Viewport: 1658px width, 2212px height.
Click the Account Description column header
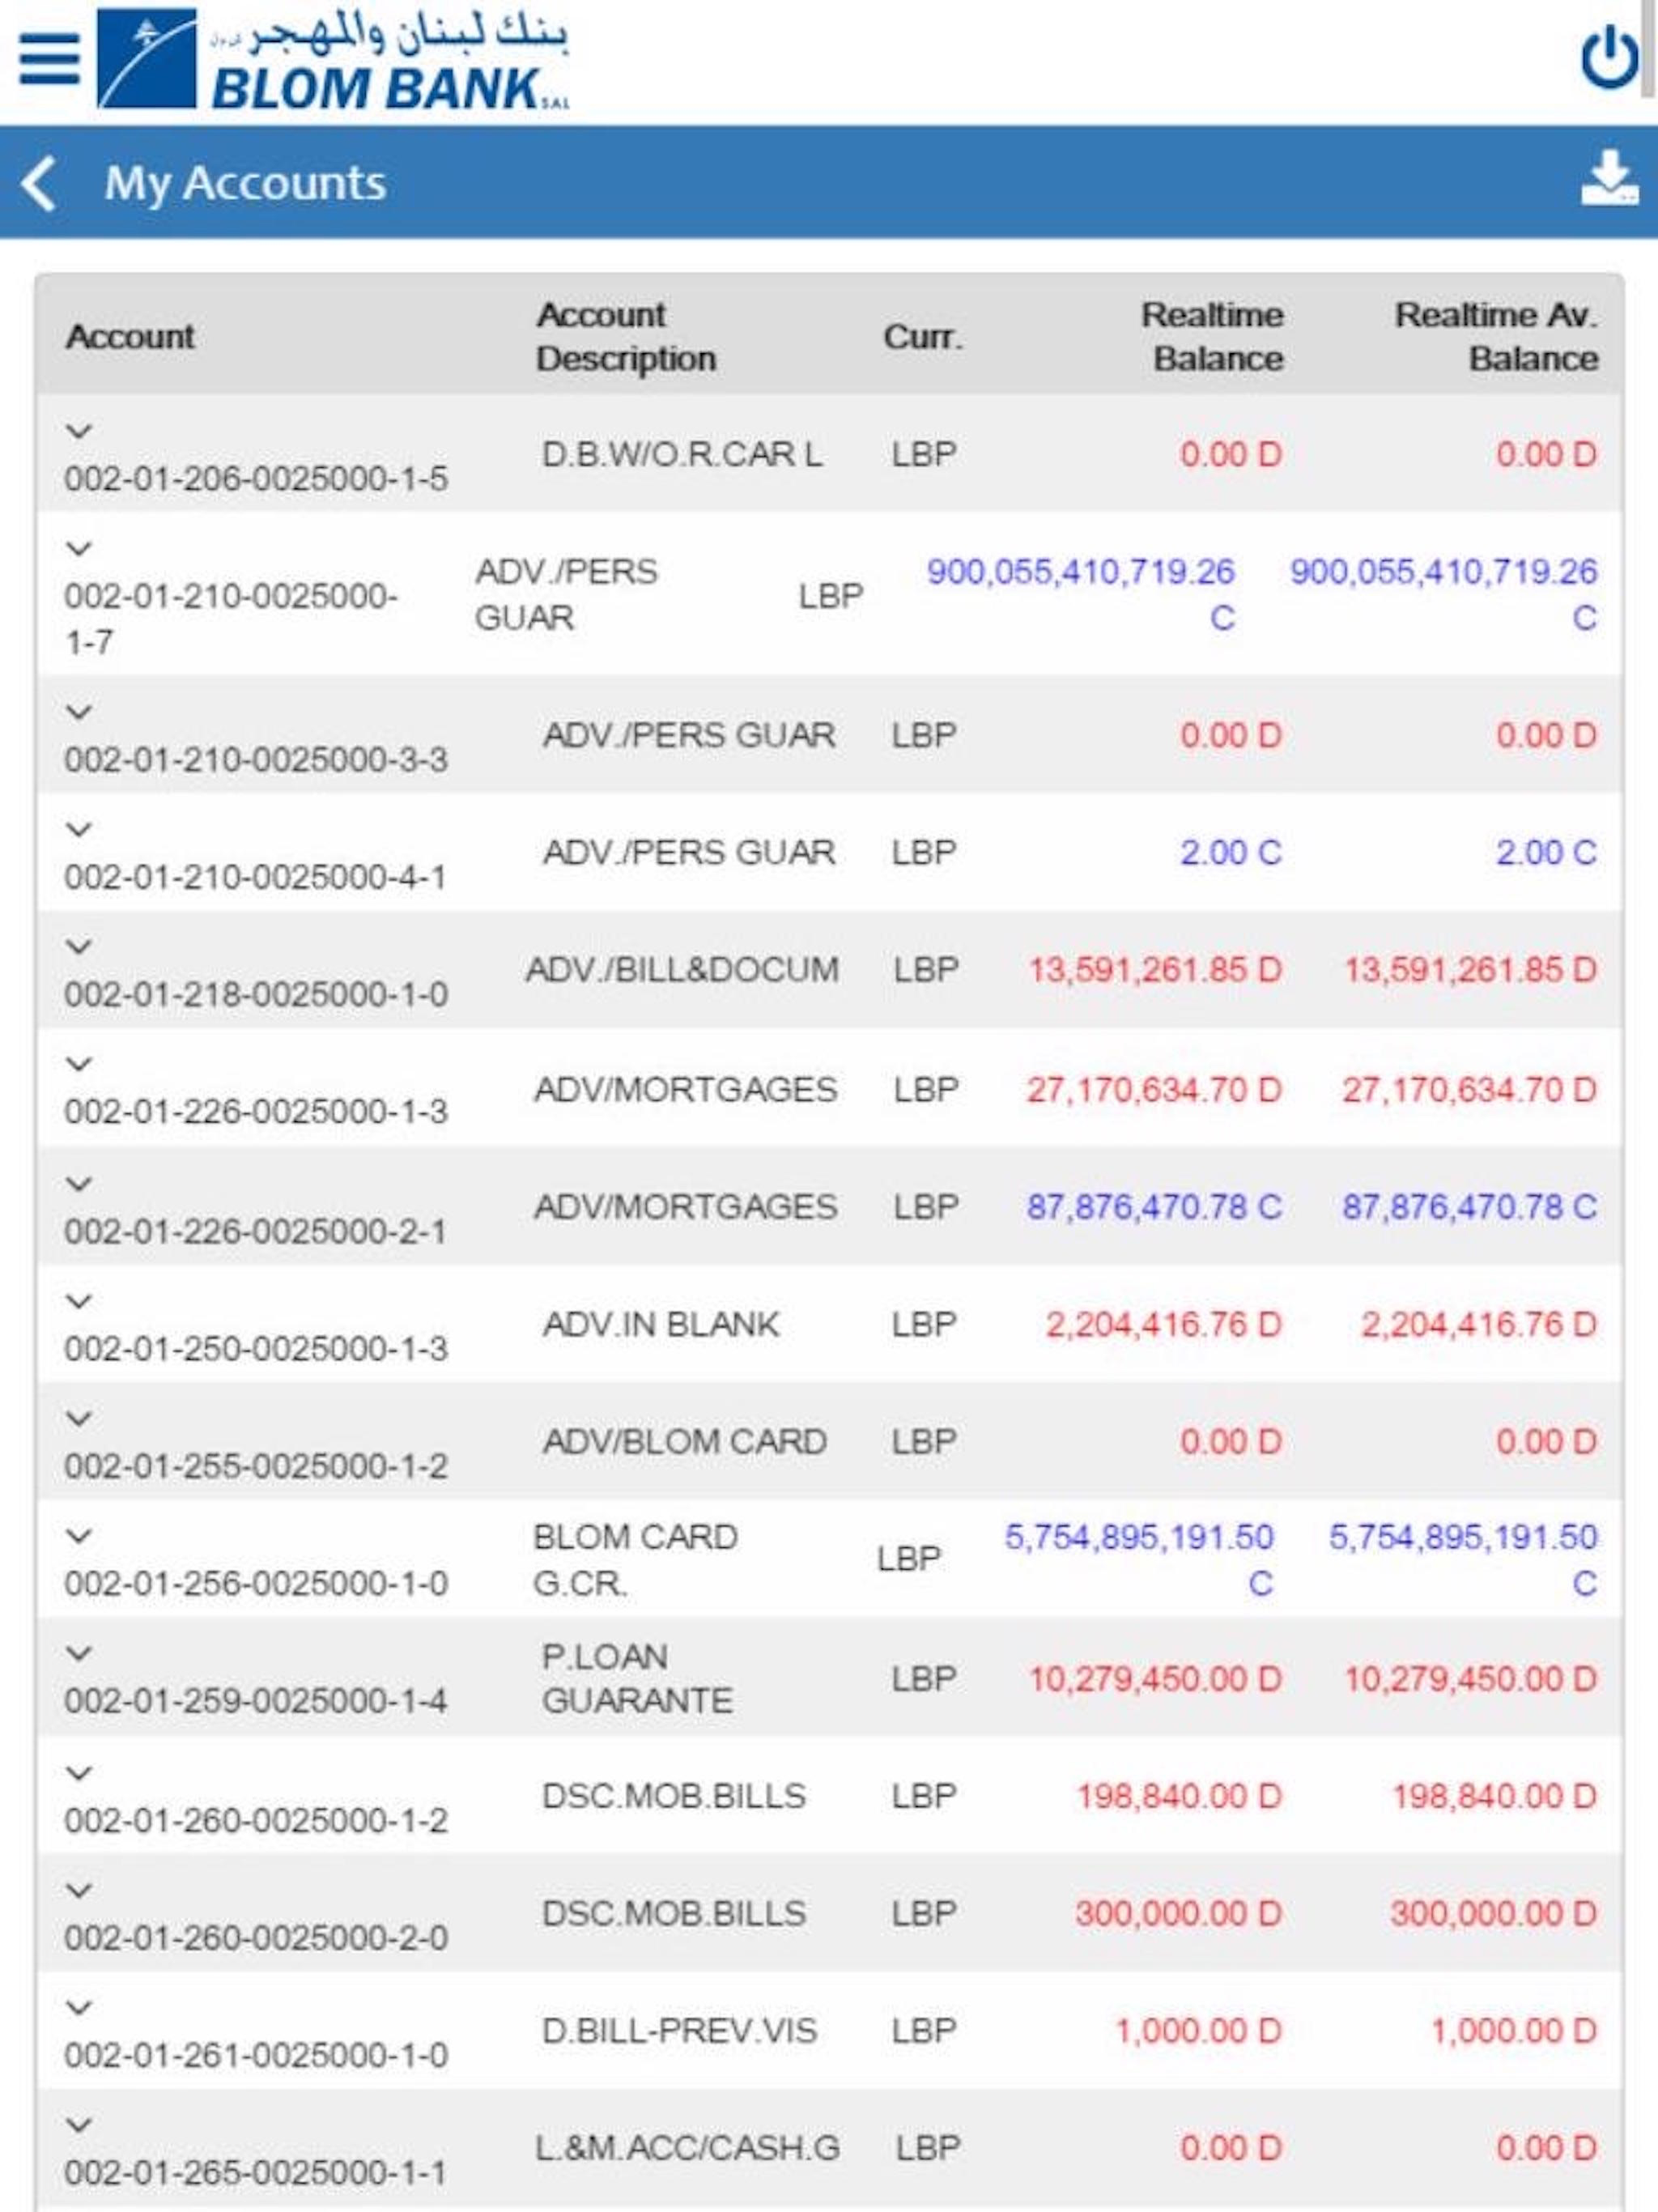click(626, 336)
